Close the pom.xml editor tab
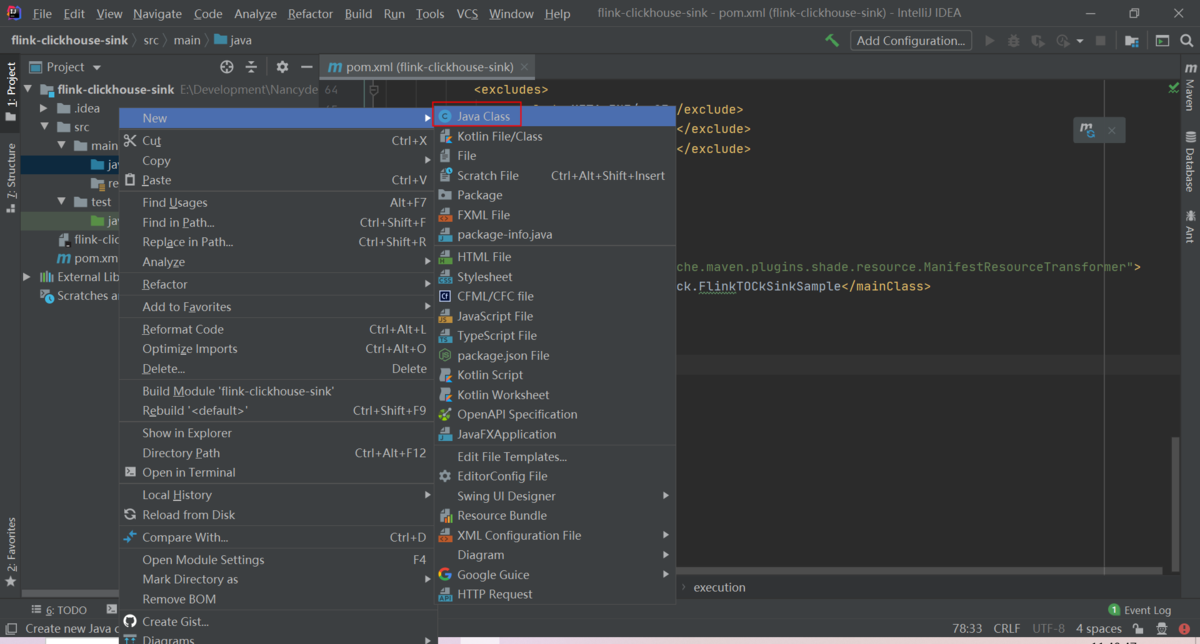 [525, 67]
